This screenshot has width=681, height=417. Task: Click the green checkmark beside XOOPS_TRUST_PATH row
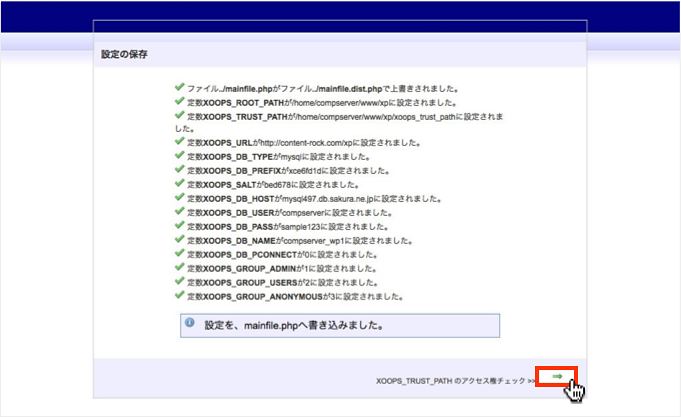point(179,115)
